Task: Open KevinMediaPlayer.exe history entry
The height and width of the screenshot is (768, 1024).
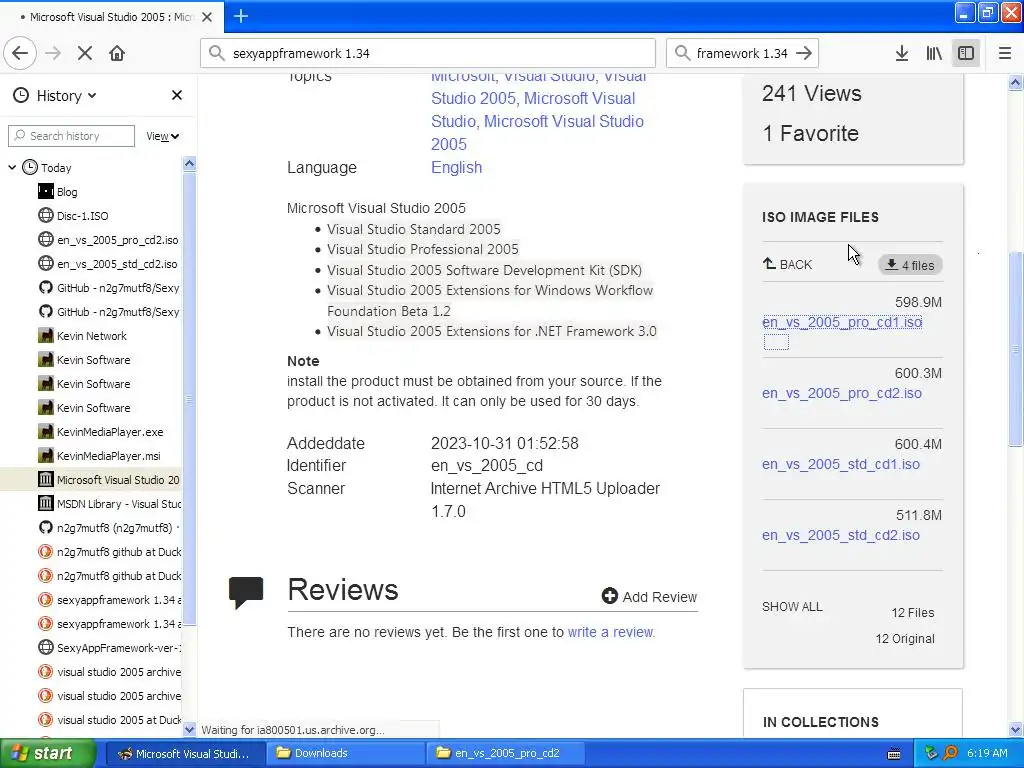Action: click(101, 432)
